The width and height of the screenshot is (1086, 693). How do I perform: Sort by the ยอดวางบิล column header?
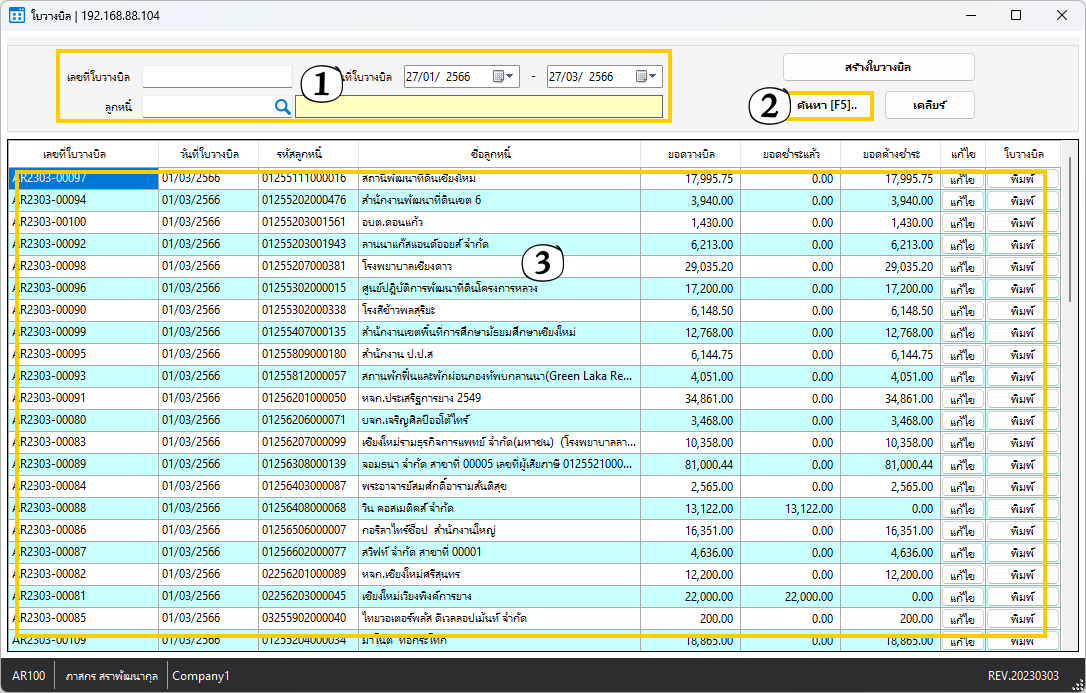[691, 154]
